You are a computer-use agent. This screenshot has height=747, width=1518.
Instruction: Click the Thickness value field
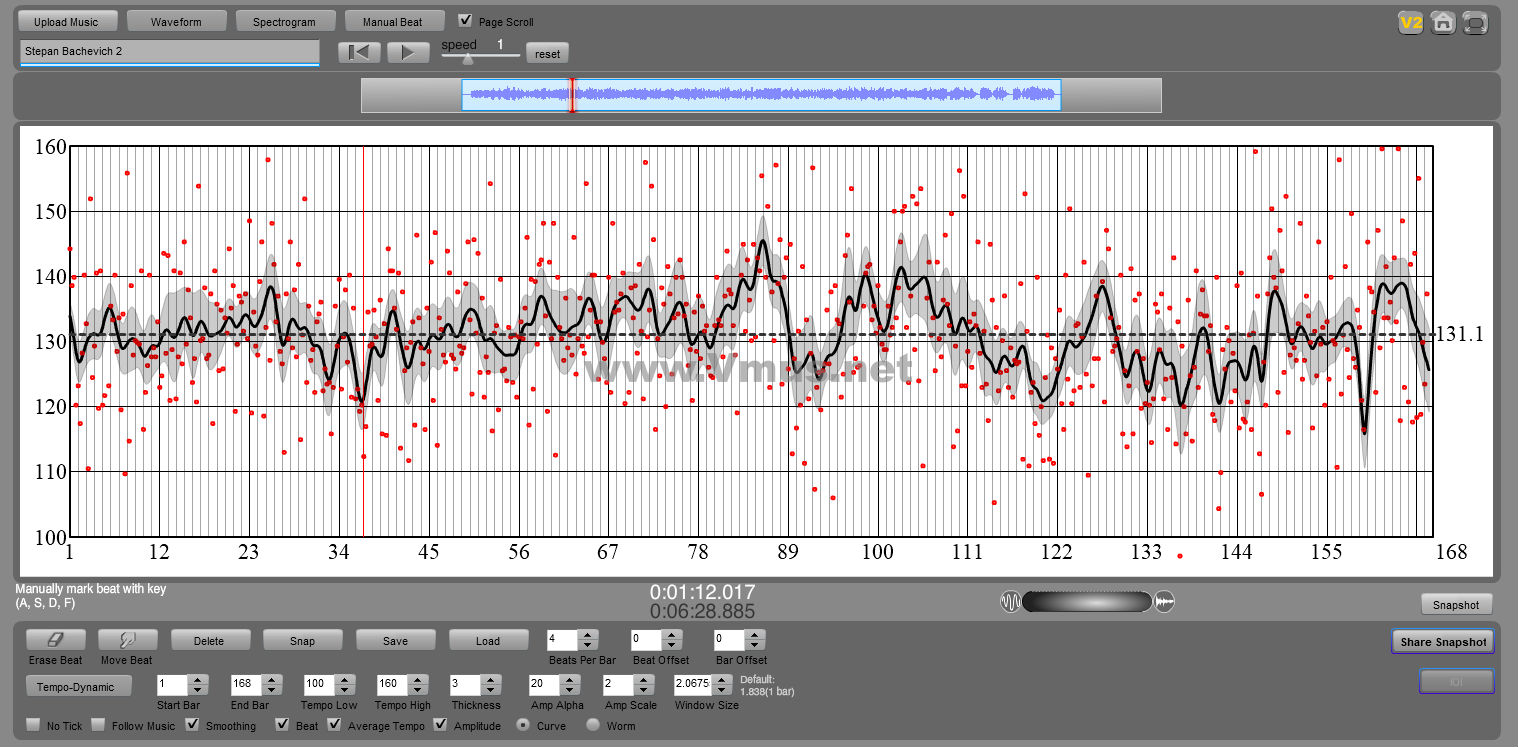(x=466, y=686)
